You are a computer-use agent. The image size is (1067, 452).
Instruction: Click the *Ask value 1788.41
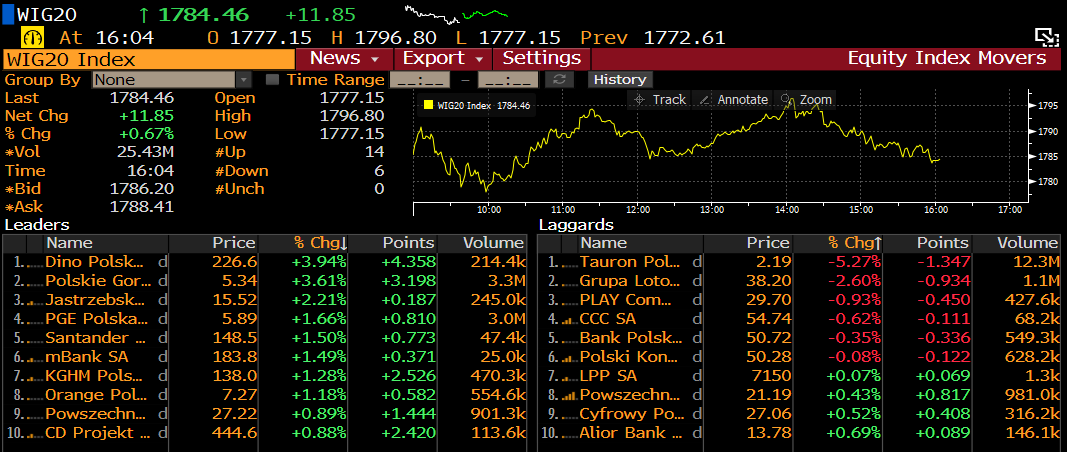pos(142,207)
